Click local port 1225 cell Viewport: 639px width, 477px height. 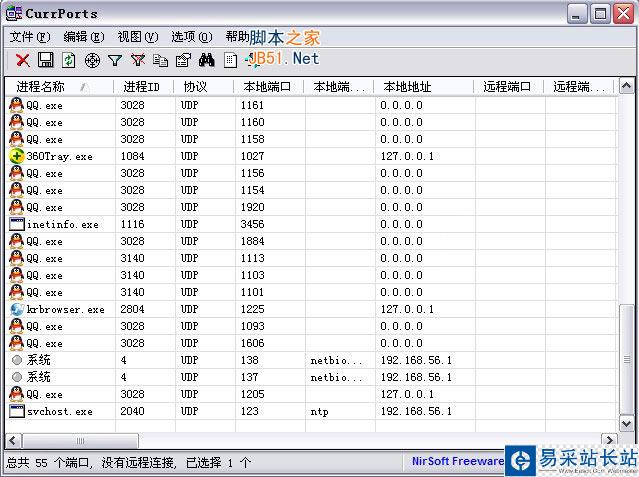click(252, 309)
